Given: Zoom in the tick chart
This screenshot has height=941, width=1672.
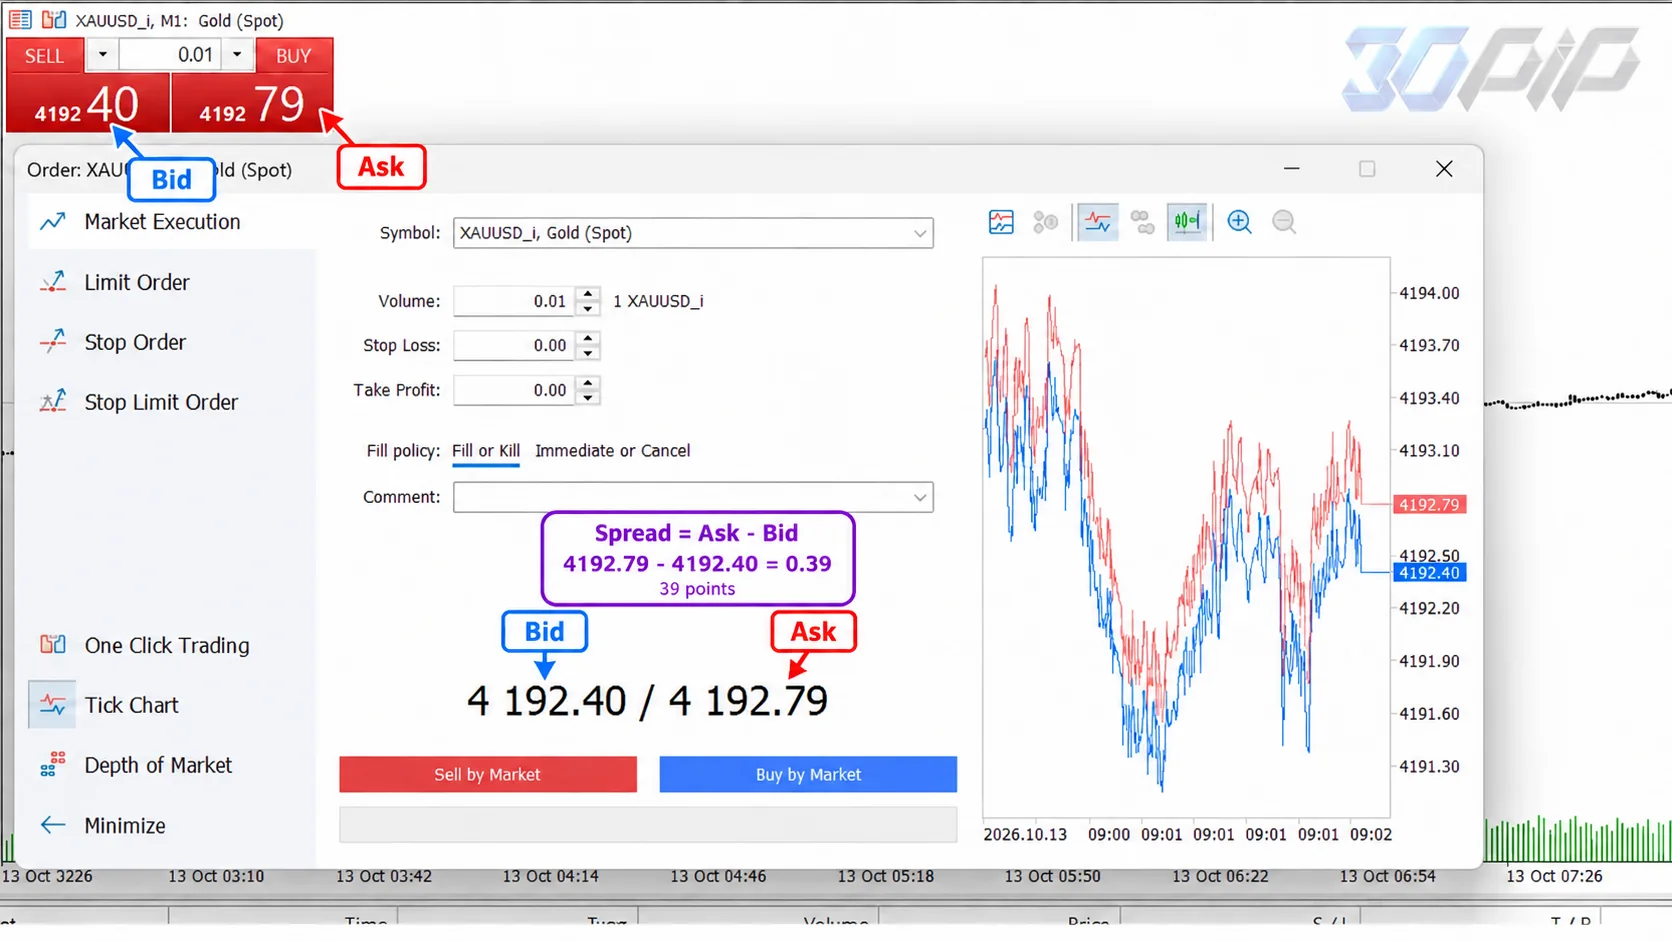Looking at the screenshot, I should tap(1239, 222).
